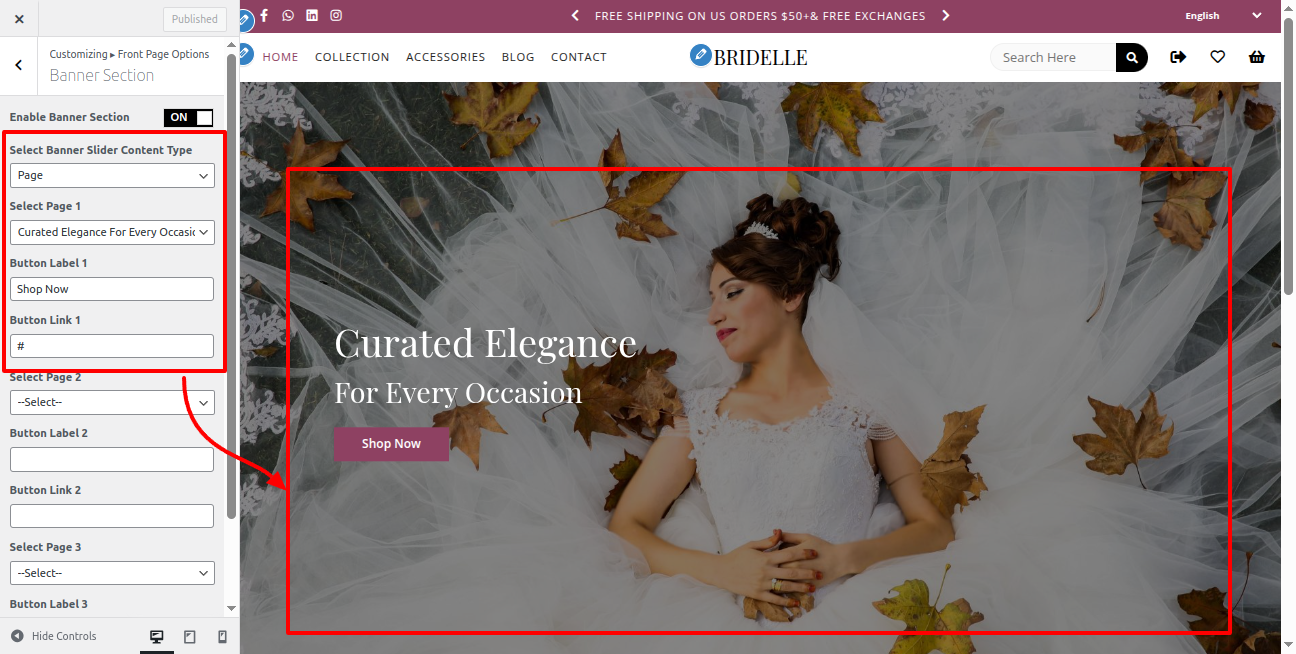Click the Front Page Options breadcrumb text
The image size is (1296, 654).
(164, 54)
